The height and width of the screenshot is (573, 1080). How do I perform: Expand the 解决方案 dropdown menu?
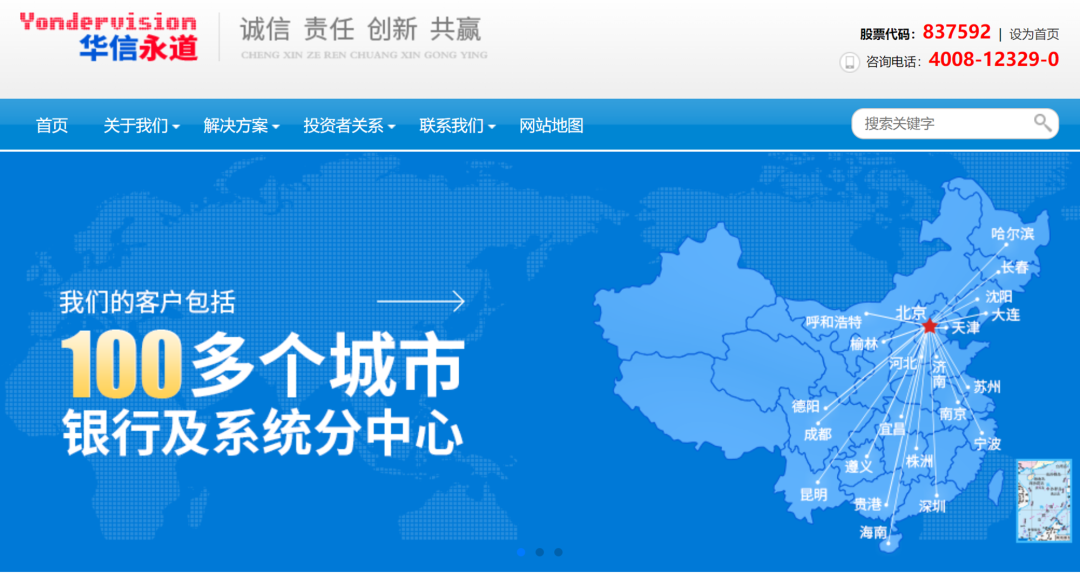pos(241,125)
